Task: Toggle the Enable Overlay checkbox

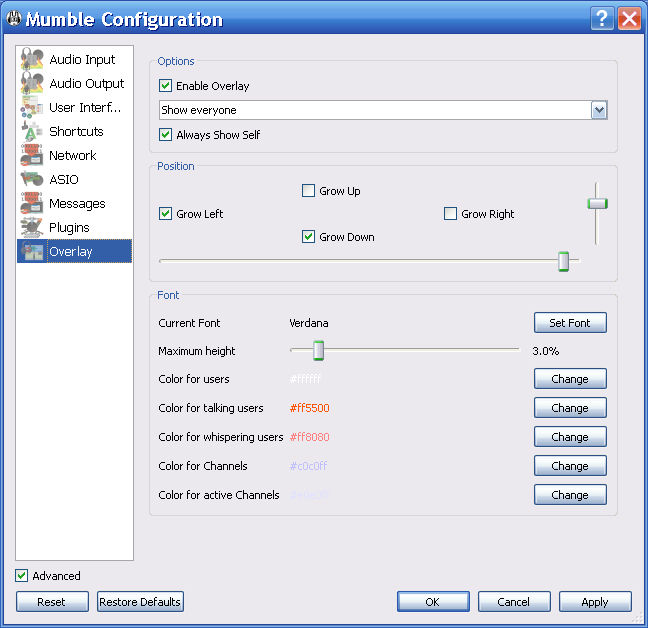Action: click(165, 86)
